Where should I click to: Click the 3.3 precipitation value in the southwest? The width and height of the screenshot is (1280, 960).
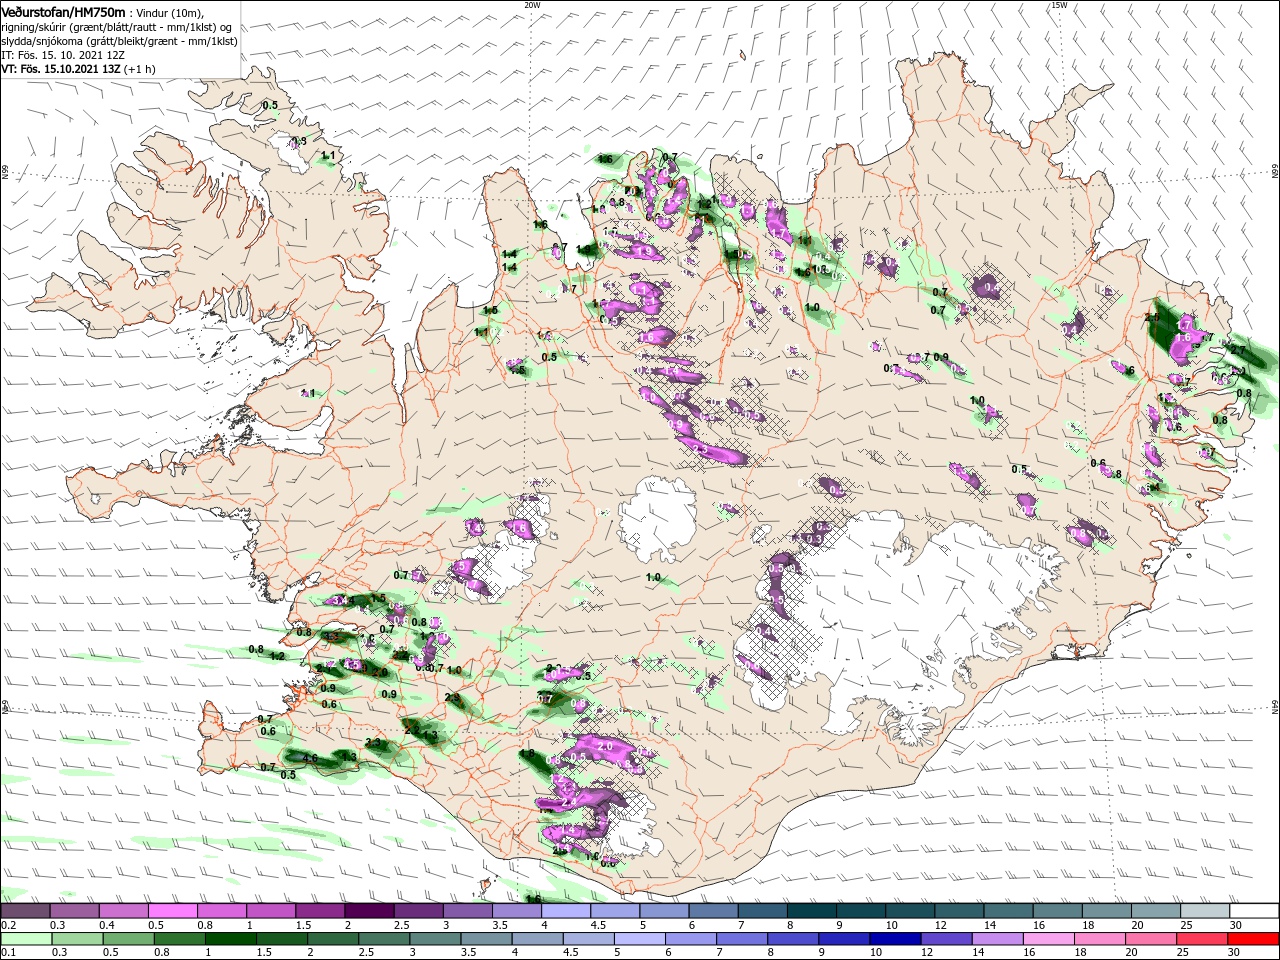click(374, 743)
